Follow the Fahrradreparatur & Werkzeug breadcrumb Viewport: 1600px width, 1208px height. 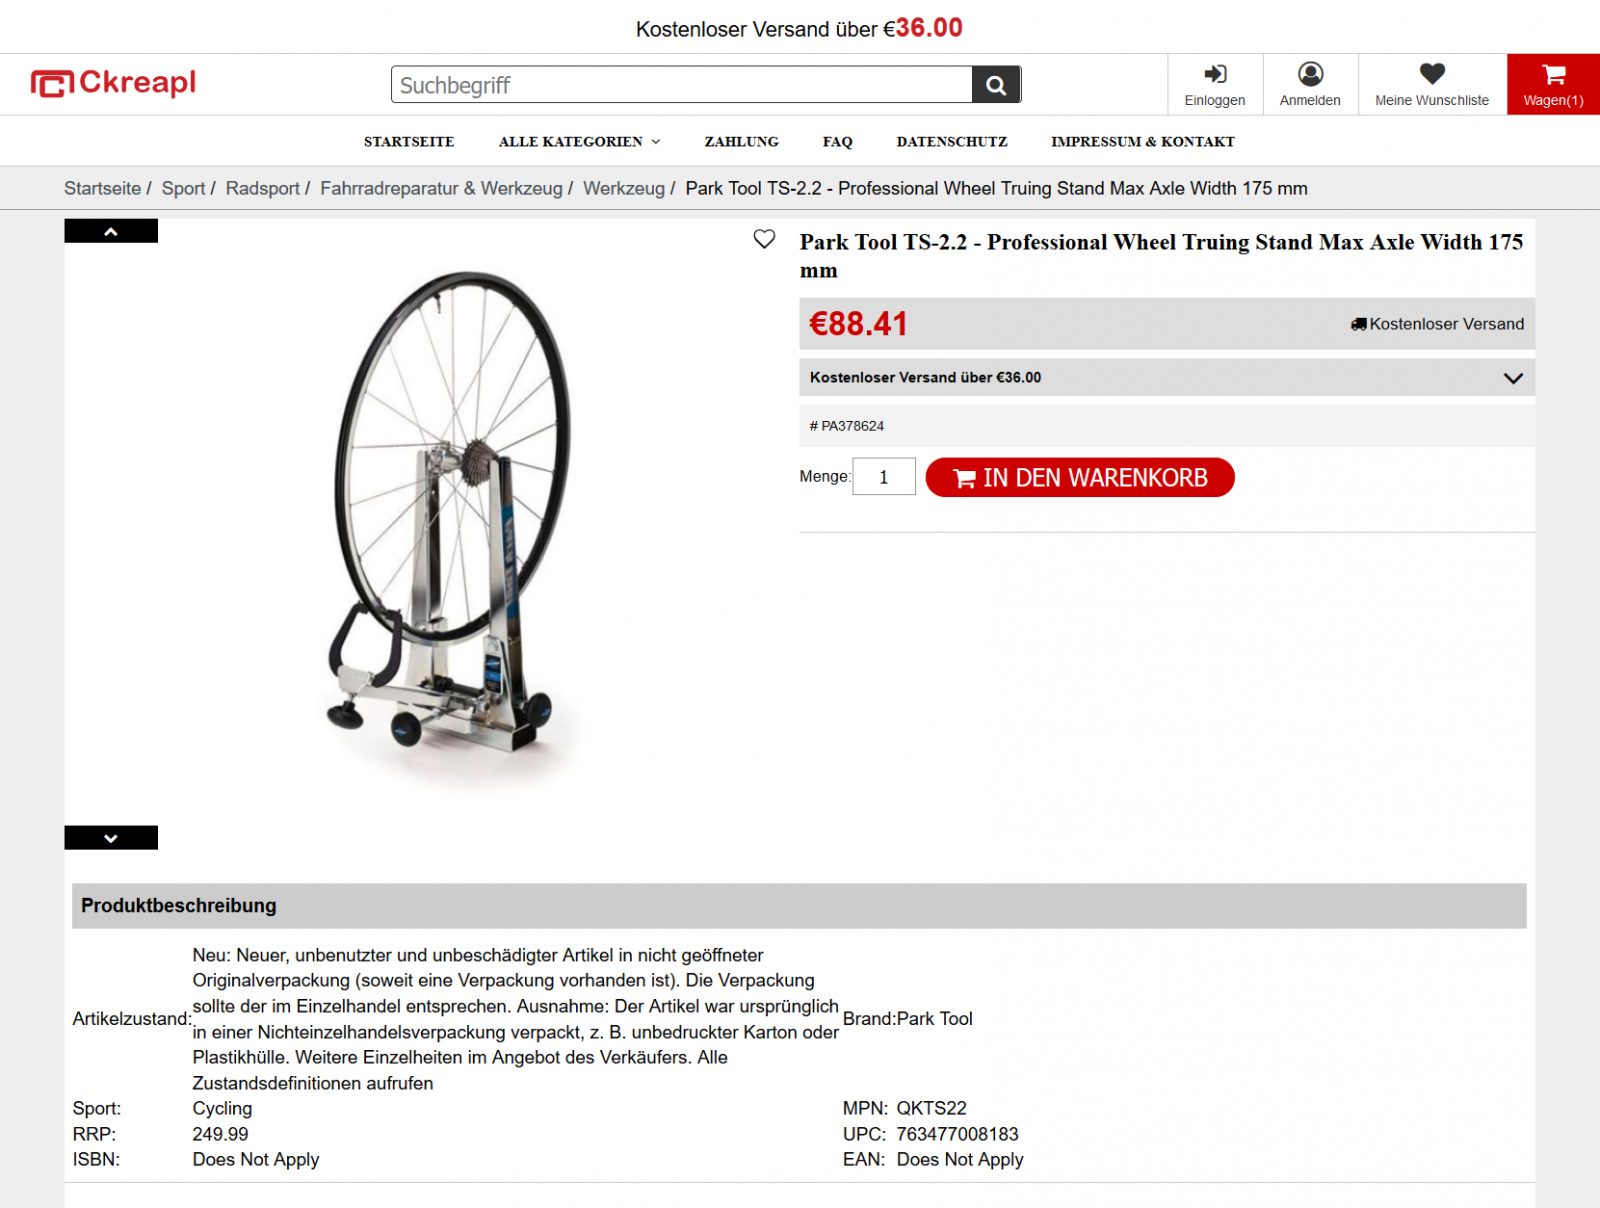pos(441,189)
